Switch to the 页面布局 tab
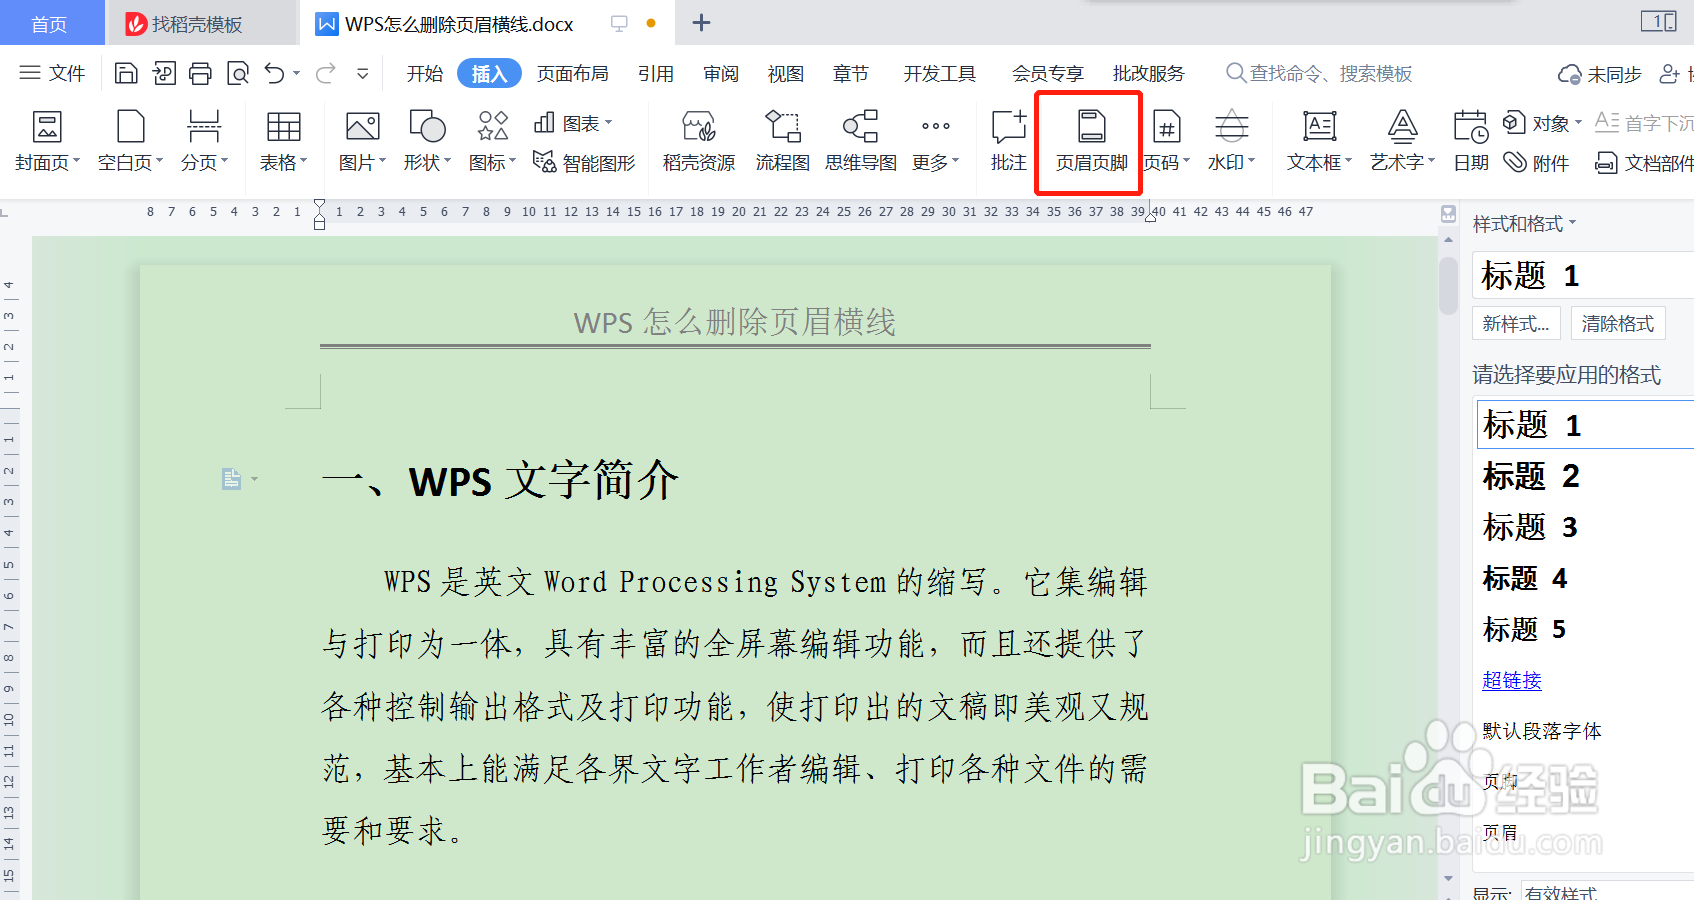 click(572, 73)
